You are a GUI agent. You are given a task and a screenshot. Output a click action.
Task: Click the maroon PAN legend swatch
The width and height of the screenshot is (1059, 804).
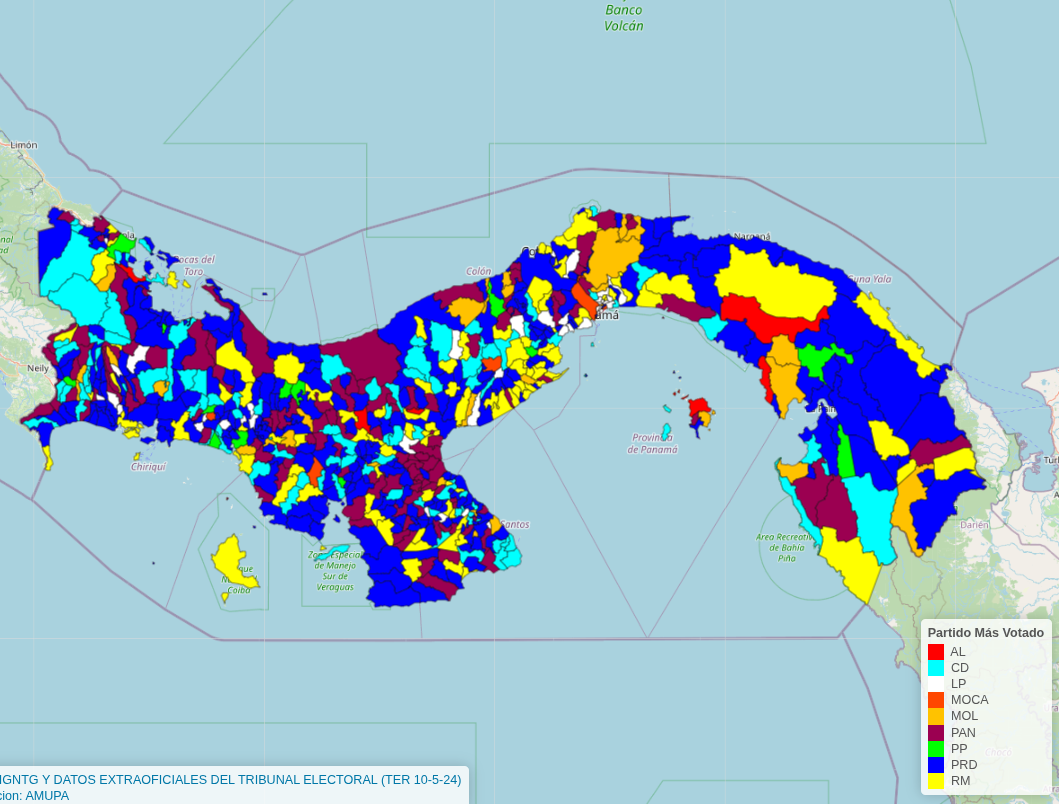coord(936,733)
